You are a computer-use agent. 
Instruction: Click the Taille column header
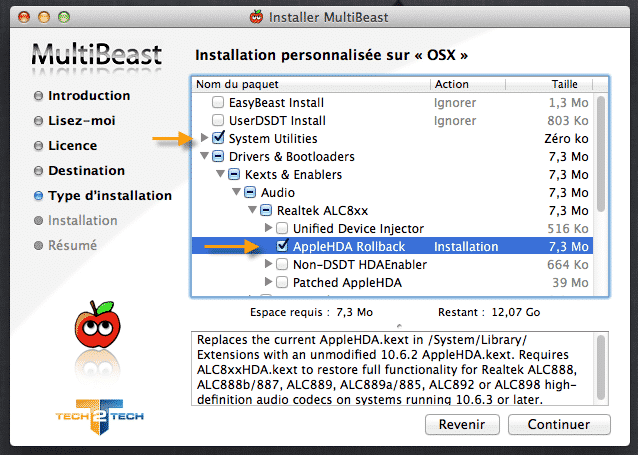tap(564, 85)
